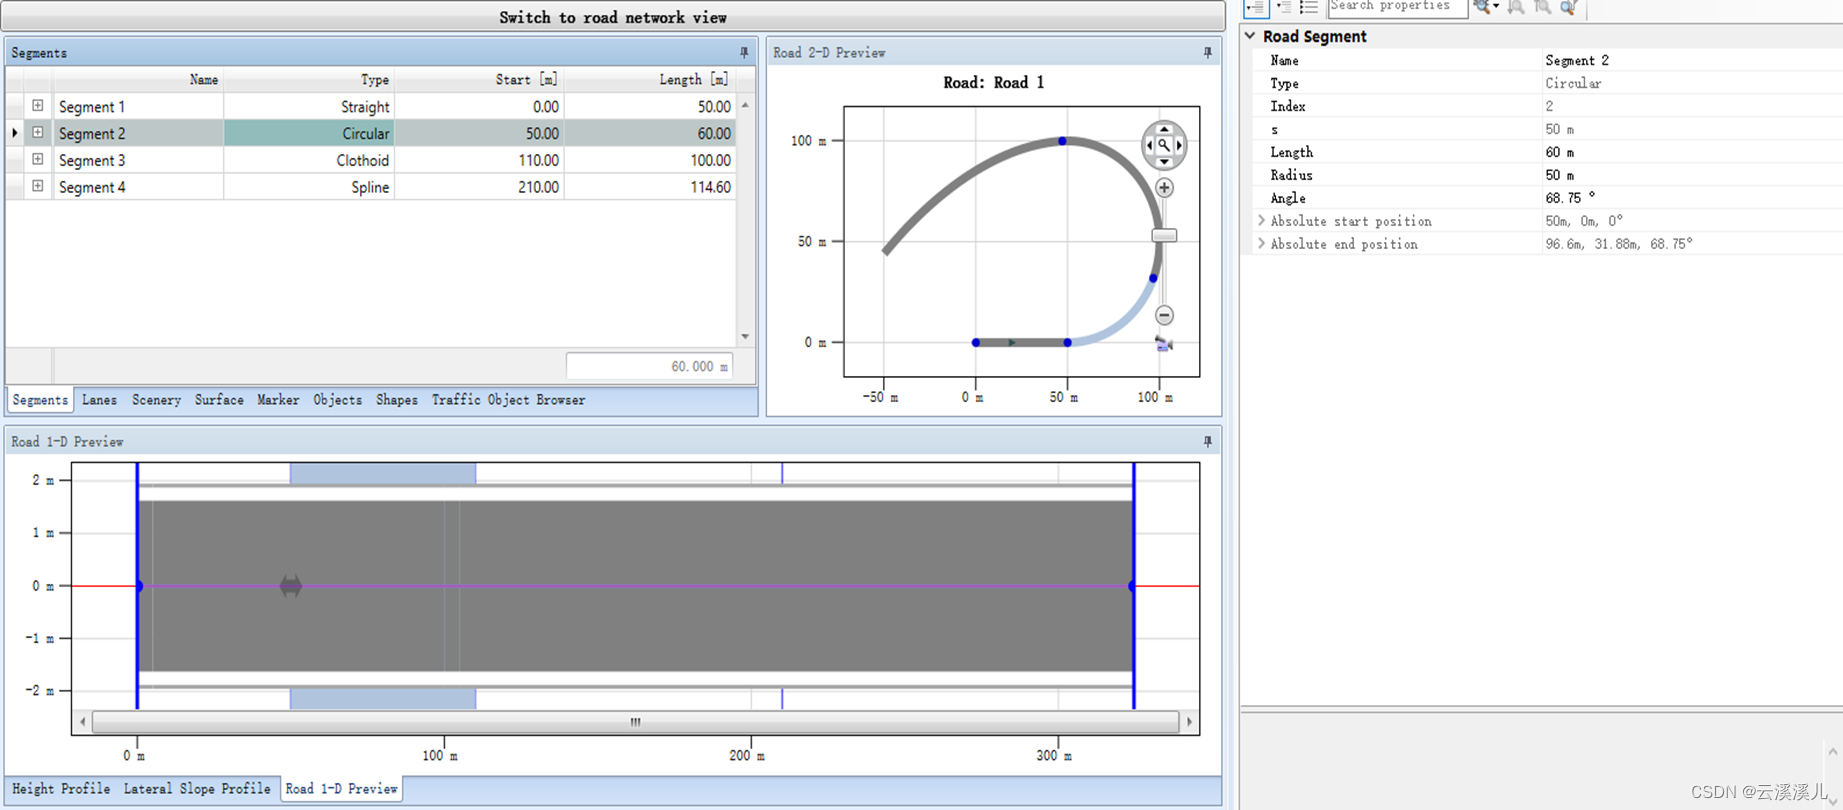
Task: Click the bulleted list view icon in properties
Action: click(x=1308, y=7)
